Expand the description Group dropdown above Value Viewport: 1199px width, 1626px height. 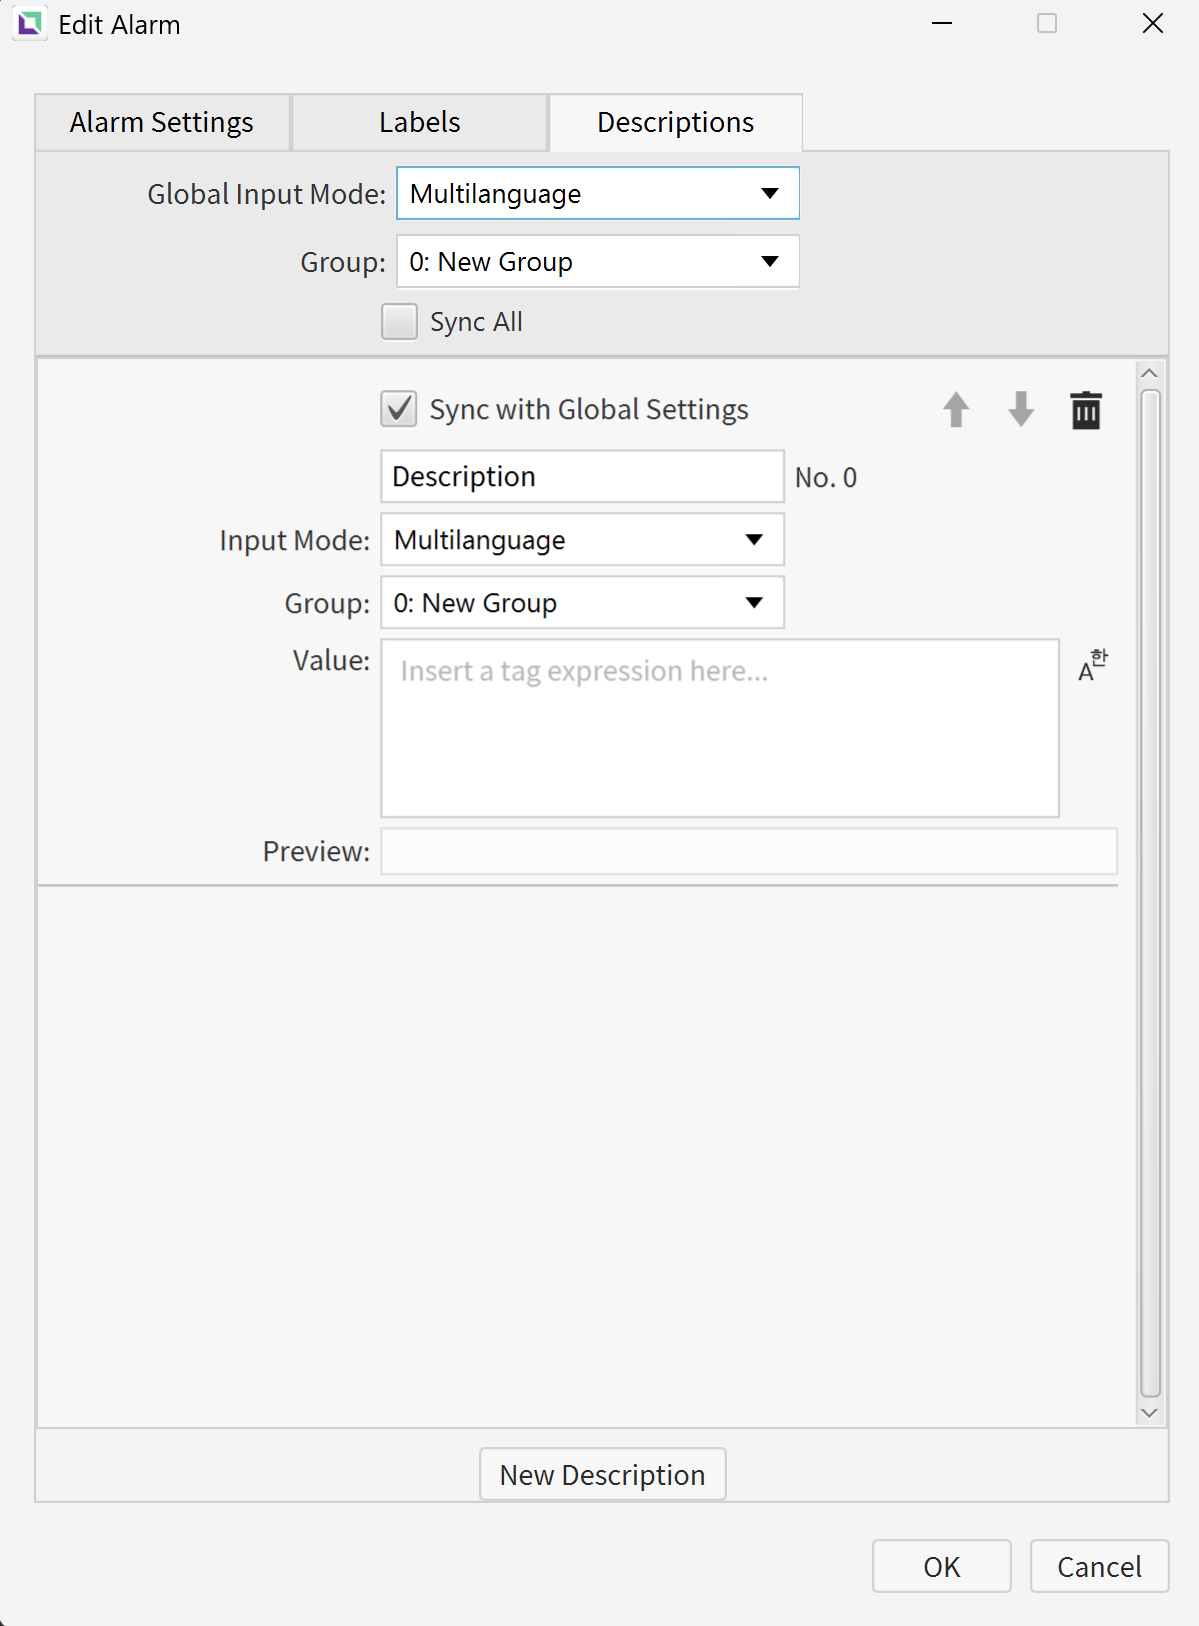pos(582,603)
